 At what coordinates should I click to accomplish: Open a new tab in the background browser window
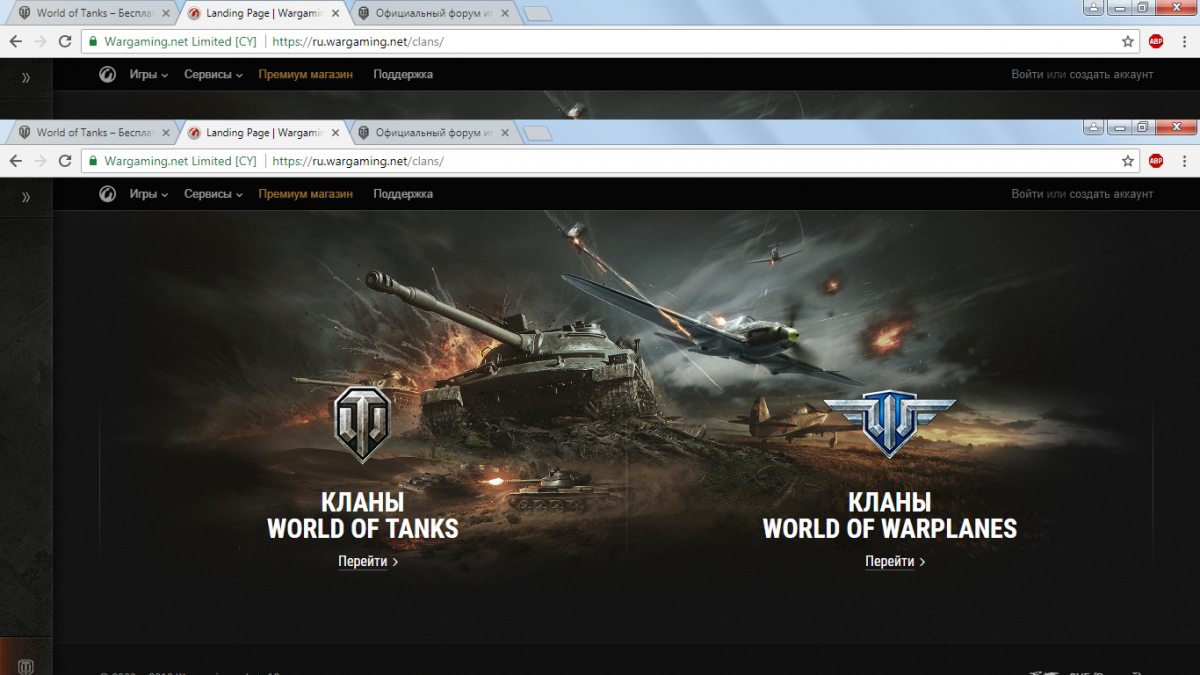[x=537, y=14]
